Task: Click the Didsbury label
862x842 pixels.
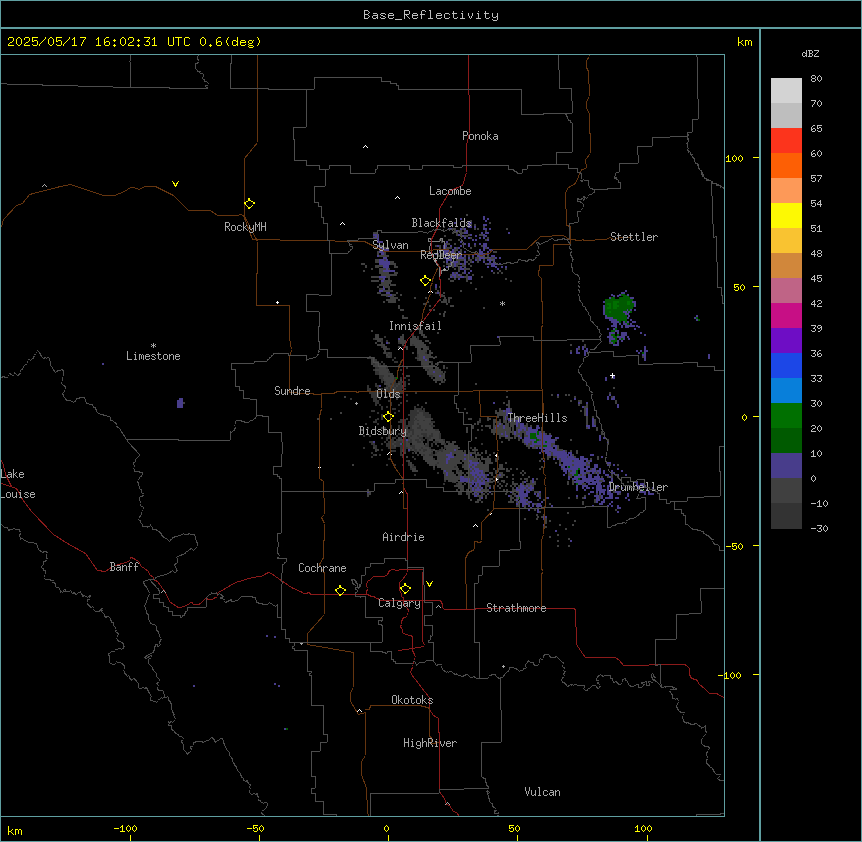Action: [383, 431]
